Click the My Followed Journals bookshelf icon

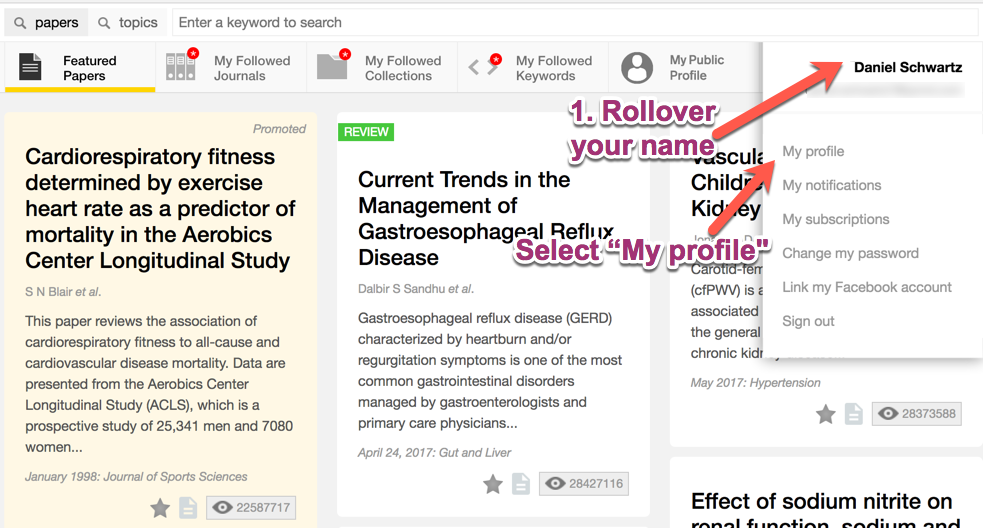[x=181, y=67]
